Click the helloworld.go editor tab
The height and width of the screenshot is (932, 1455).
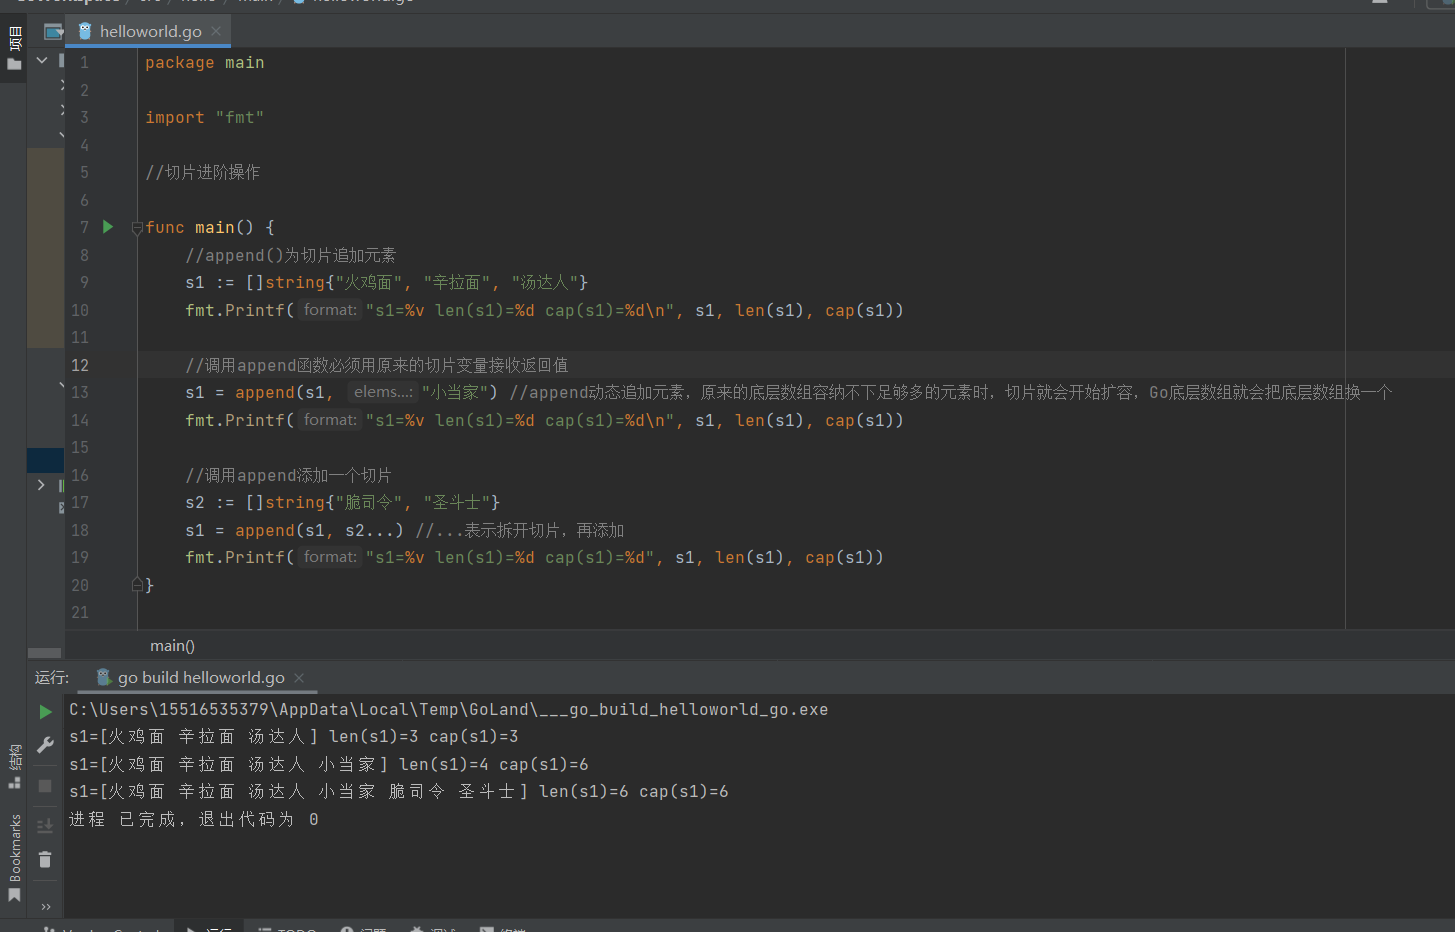pyautogui.click(x=149, y=31)
